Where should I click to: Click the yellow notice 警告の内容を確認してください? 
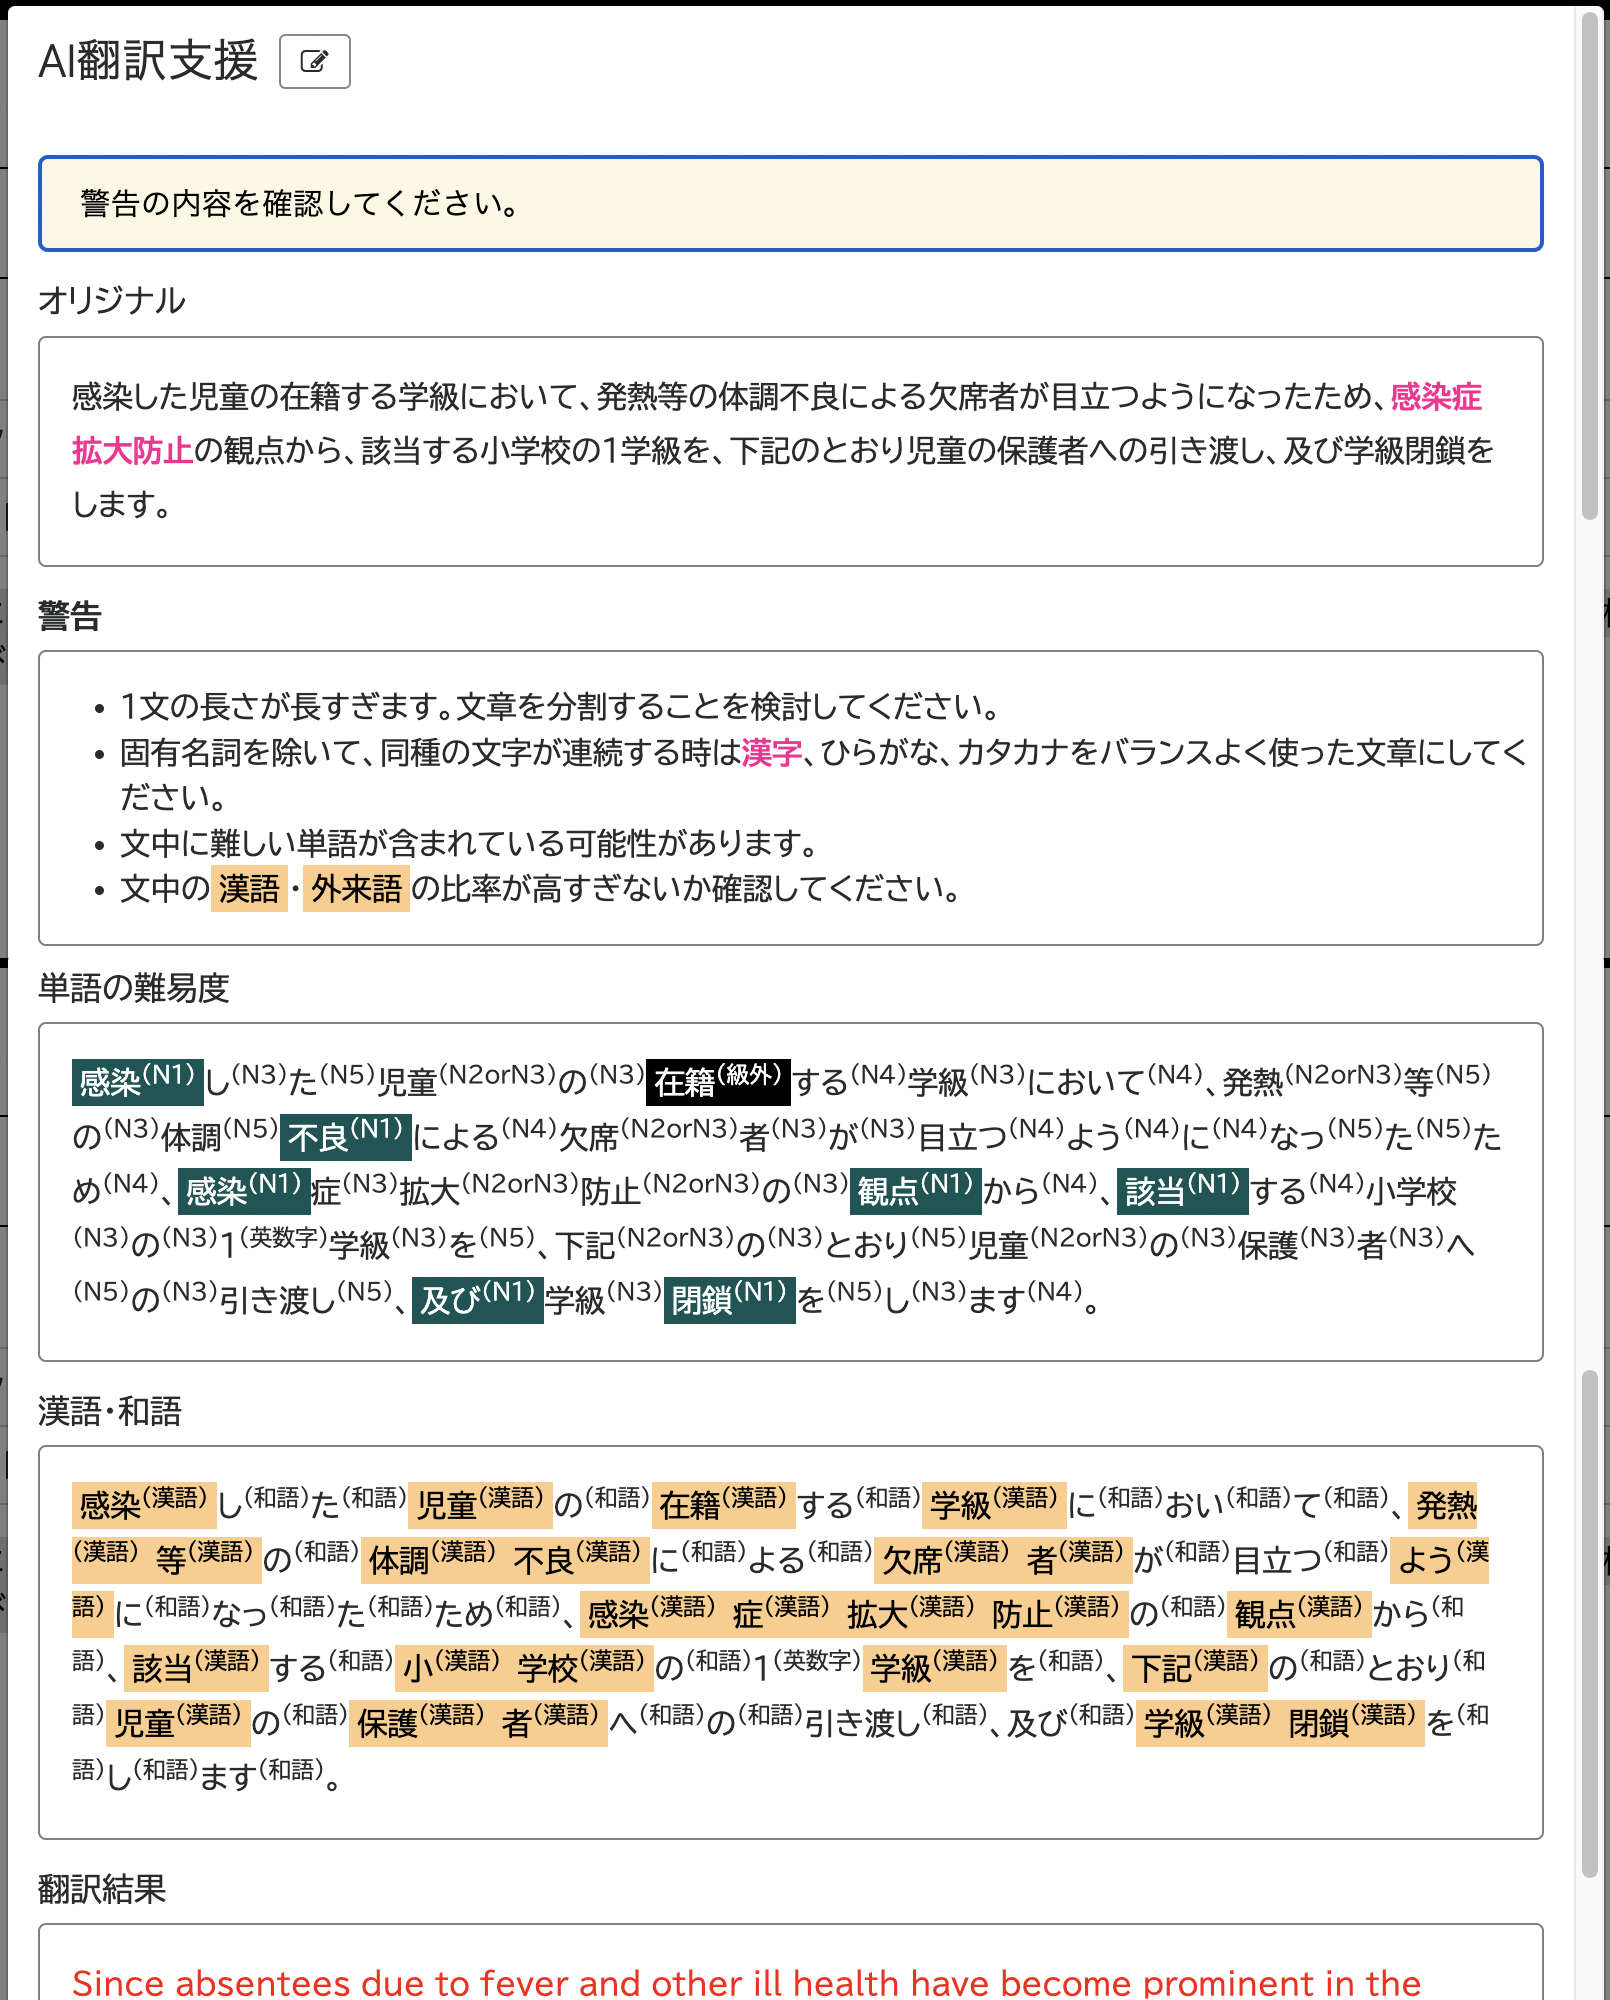tap(790, 204)
